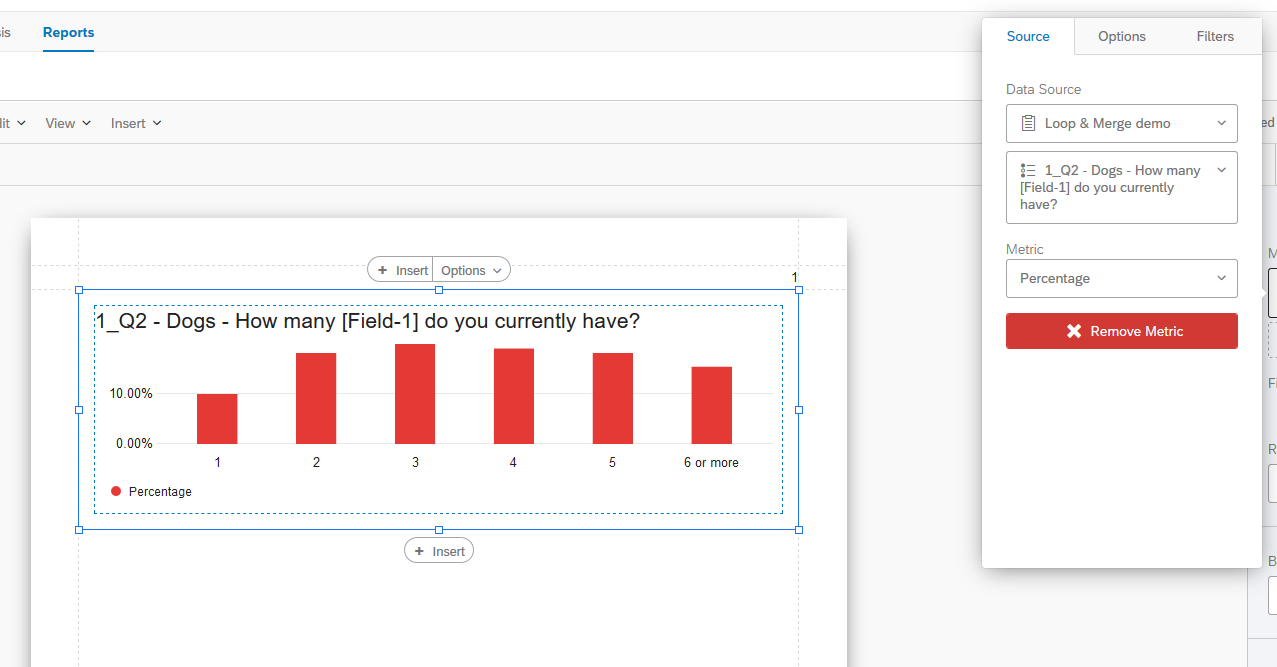The image size is (1277, 667).
Task: Switch to the Options tab
Action: tap(1121, 36)
